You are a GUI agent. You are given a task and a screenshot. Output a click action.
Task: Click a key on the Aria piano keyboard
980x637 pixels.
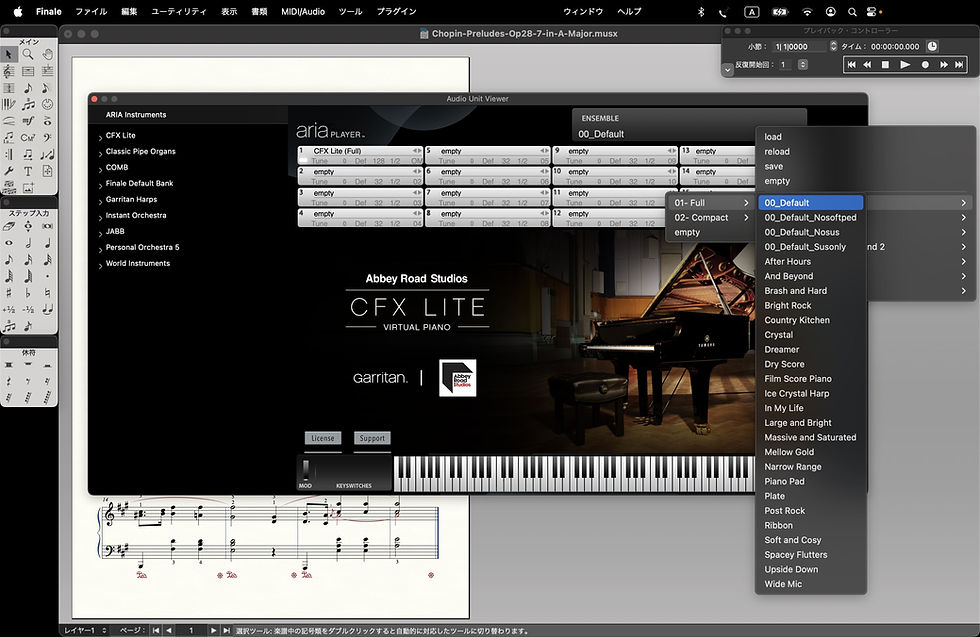574,474
